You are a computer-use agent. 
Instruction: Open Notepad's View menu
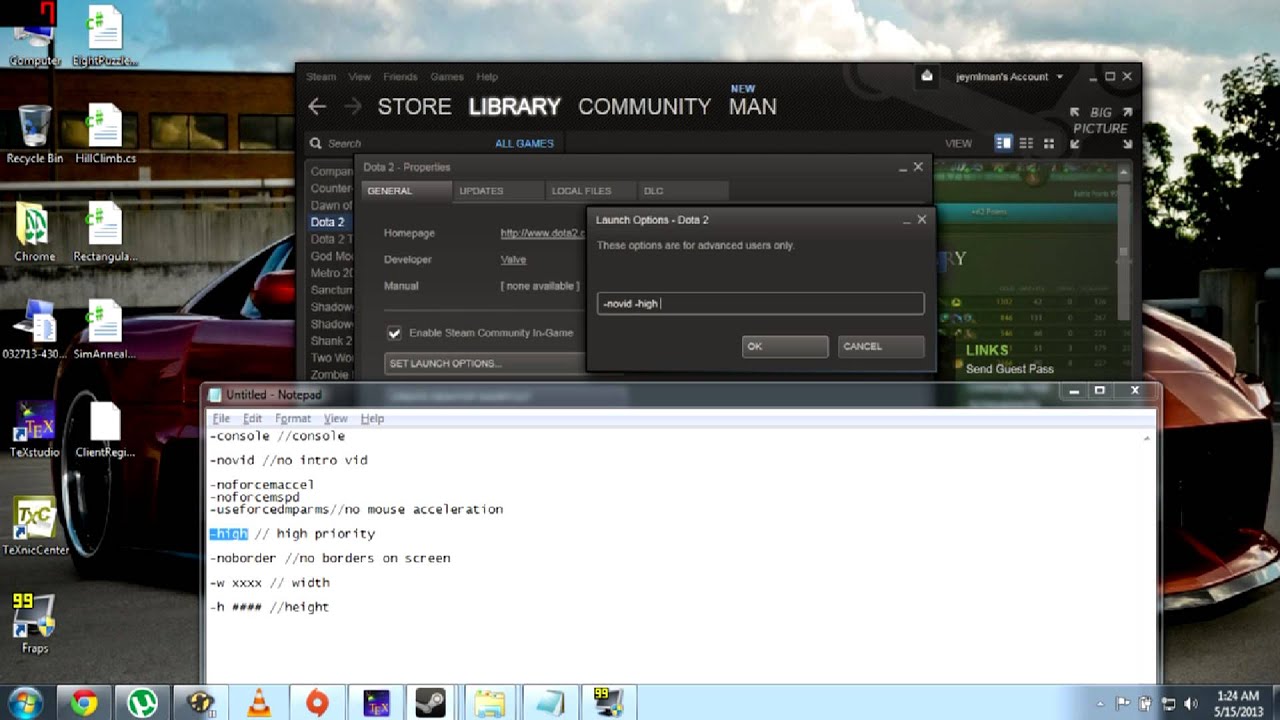pyautogui.click(x=335, y=418)
